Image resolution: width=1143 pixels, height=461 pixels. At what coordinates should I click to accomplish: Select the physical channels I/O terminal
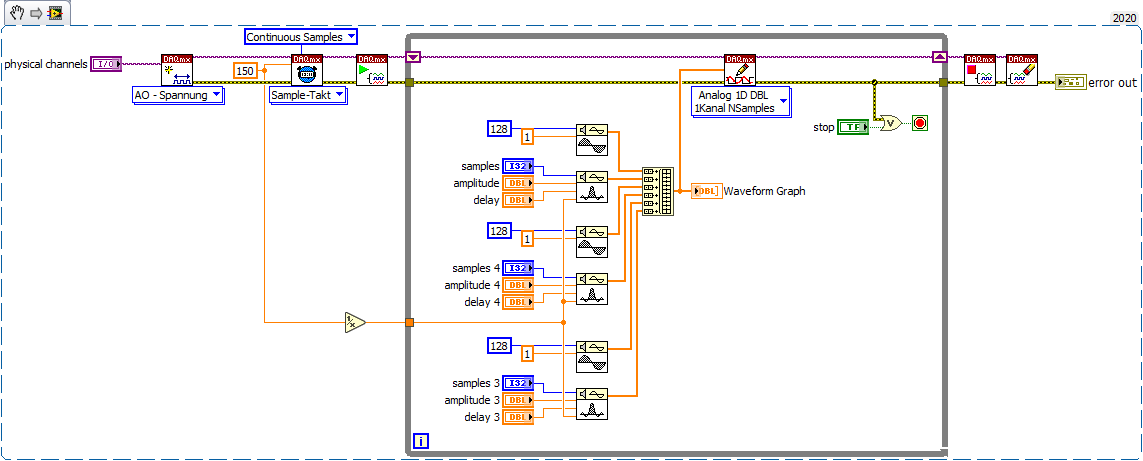107,64
